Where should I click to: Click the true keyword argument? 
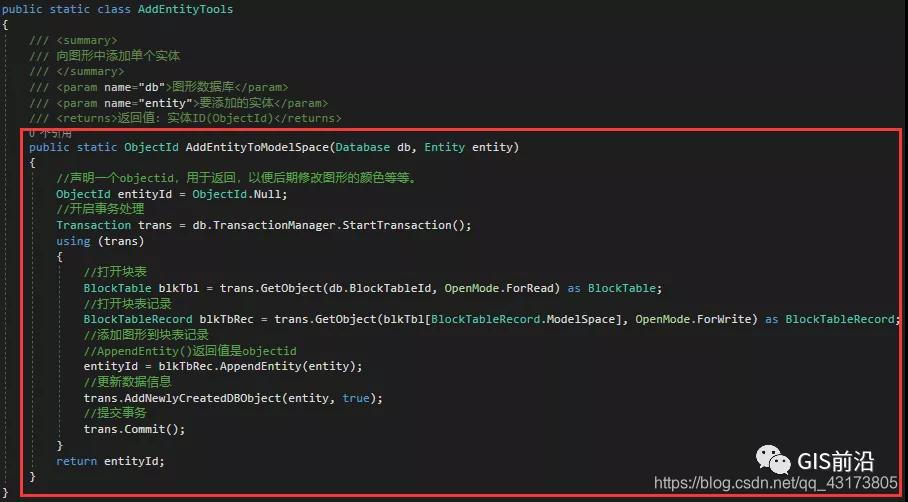pyautogui.click(x=356, y=398)
